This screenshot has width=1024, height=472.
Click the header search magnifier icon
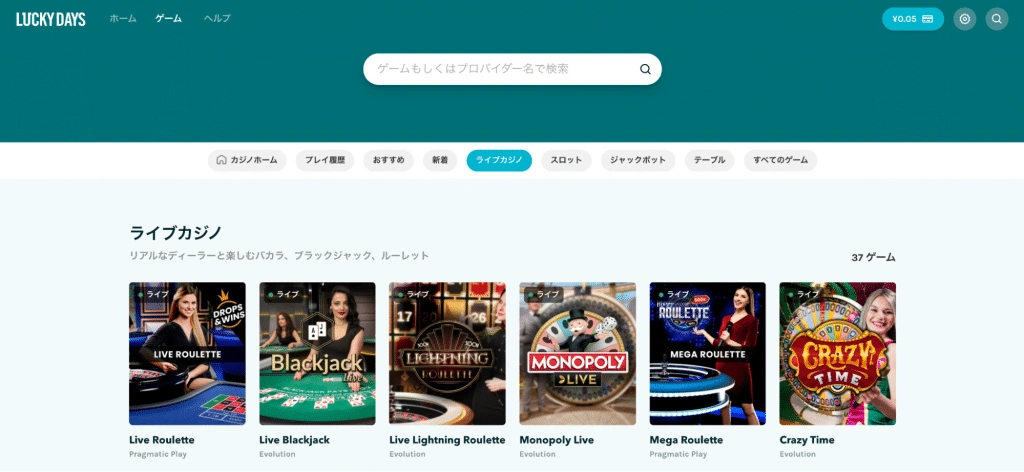997,19
